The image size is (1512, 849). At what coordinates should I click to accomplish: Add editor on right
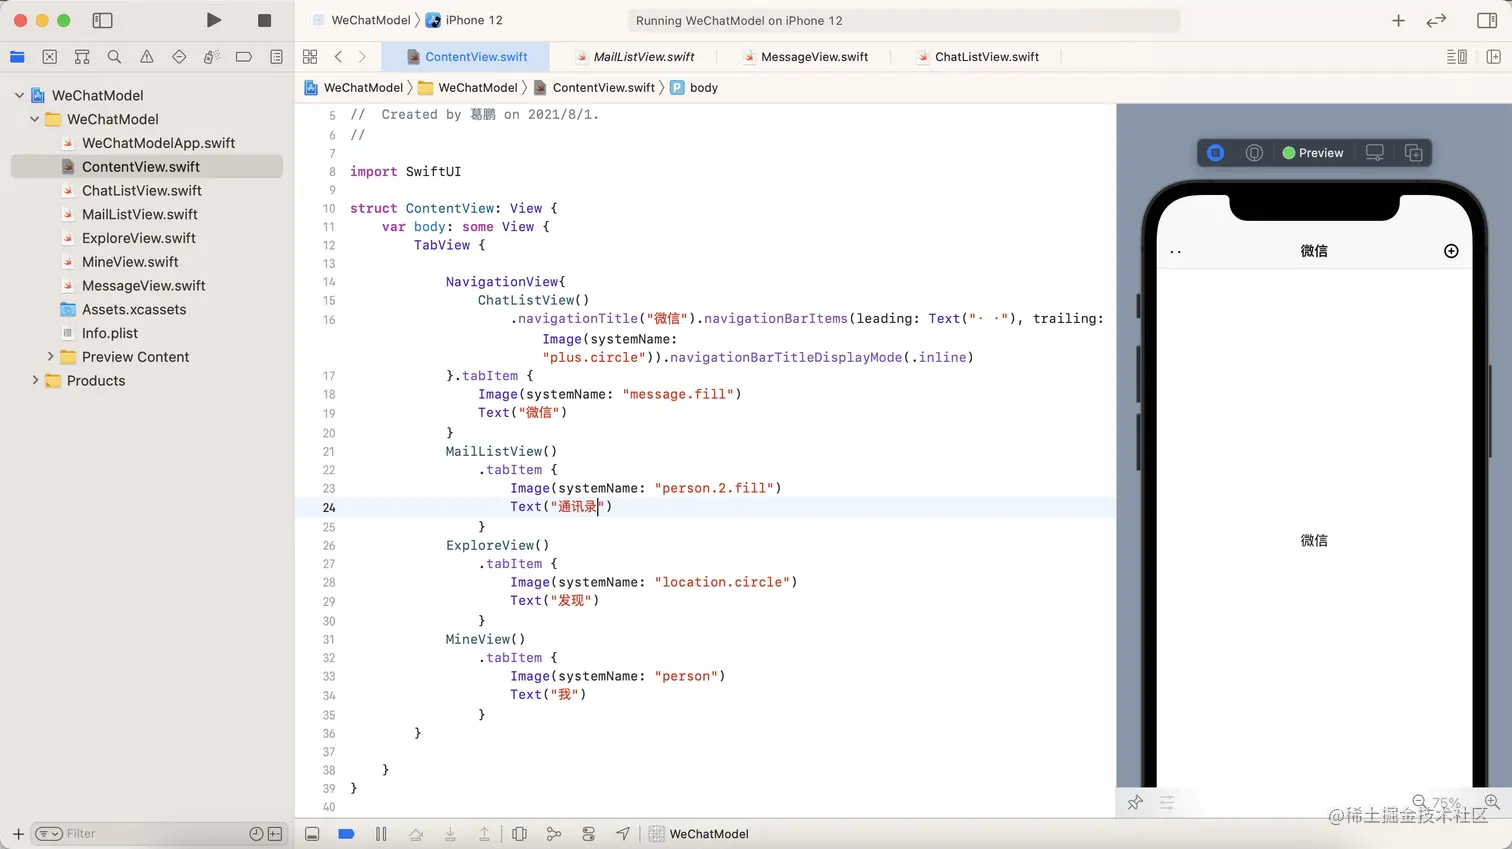[x=1493, y=57]
